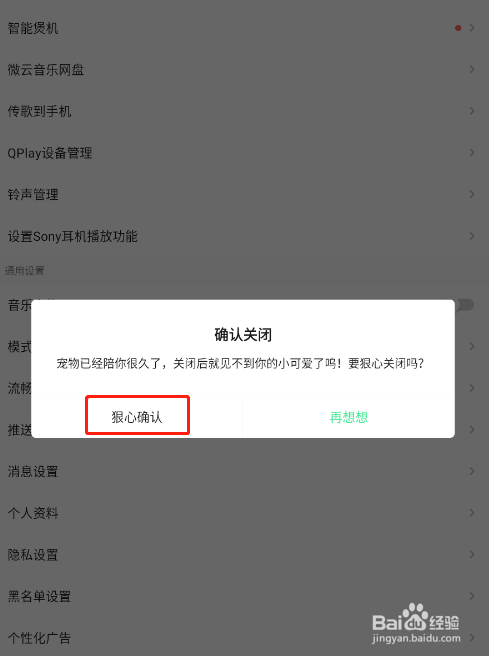Screen dimensions: 489x656
Task: Open 微云音乐网盘 settings row
Action: (x=244, y=69)
